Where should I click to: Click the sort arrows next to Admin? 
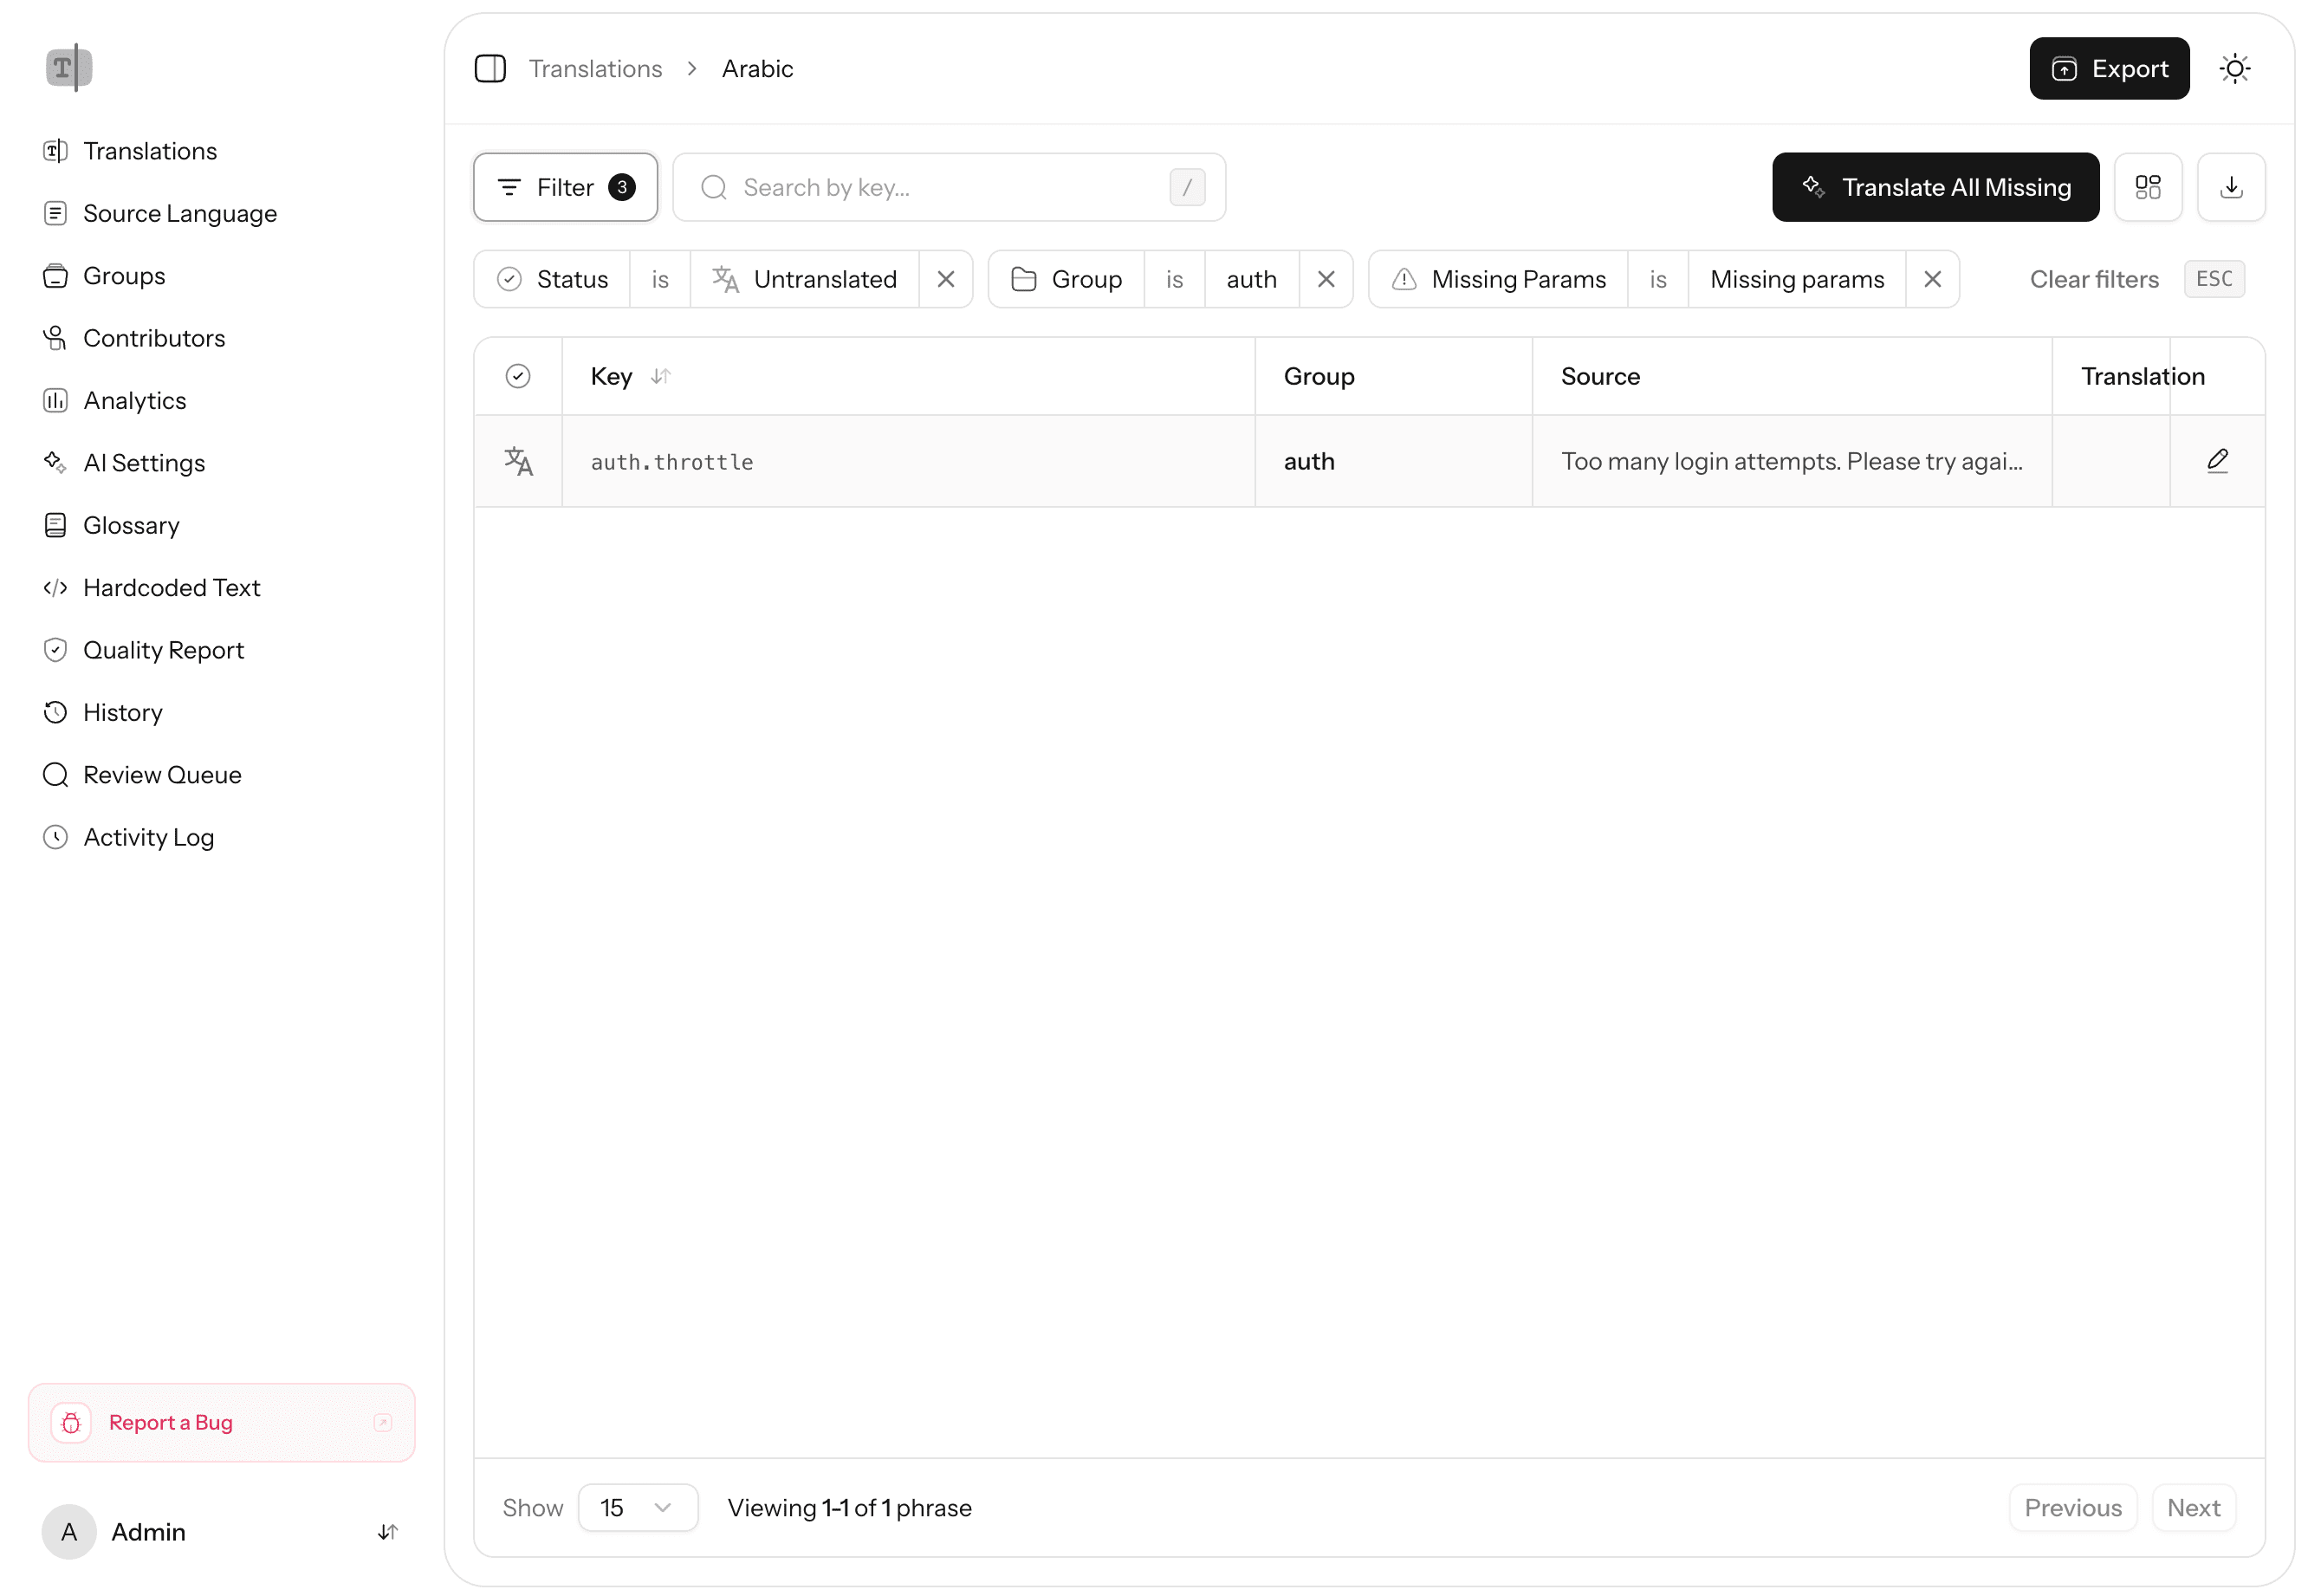pyautogui.click(x=387, y=1531)
